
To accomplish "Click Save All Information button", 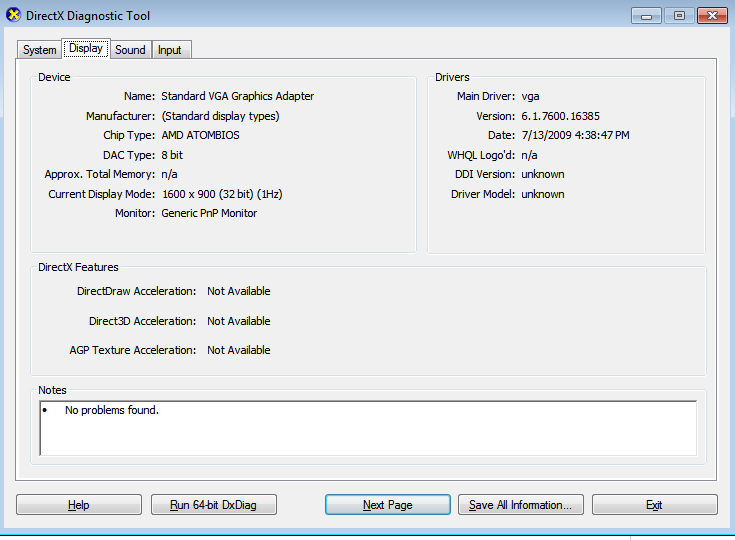I will [x=521, y=505].
